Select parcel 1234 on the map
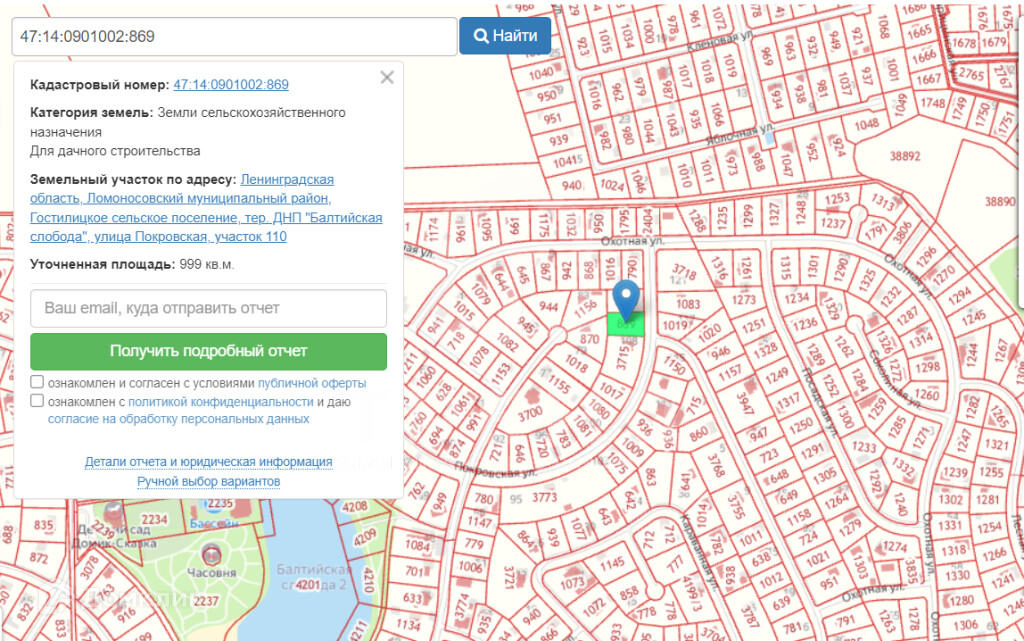 (x=796, y=299)
